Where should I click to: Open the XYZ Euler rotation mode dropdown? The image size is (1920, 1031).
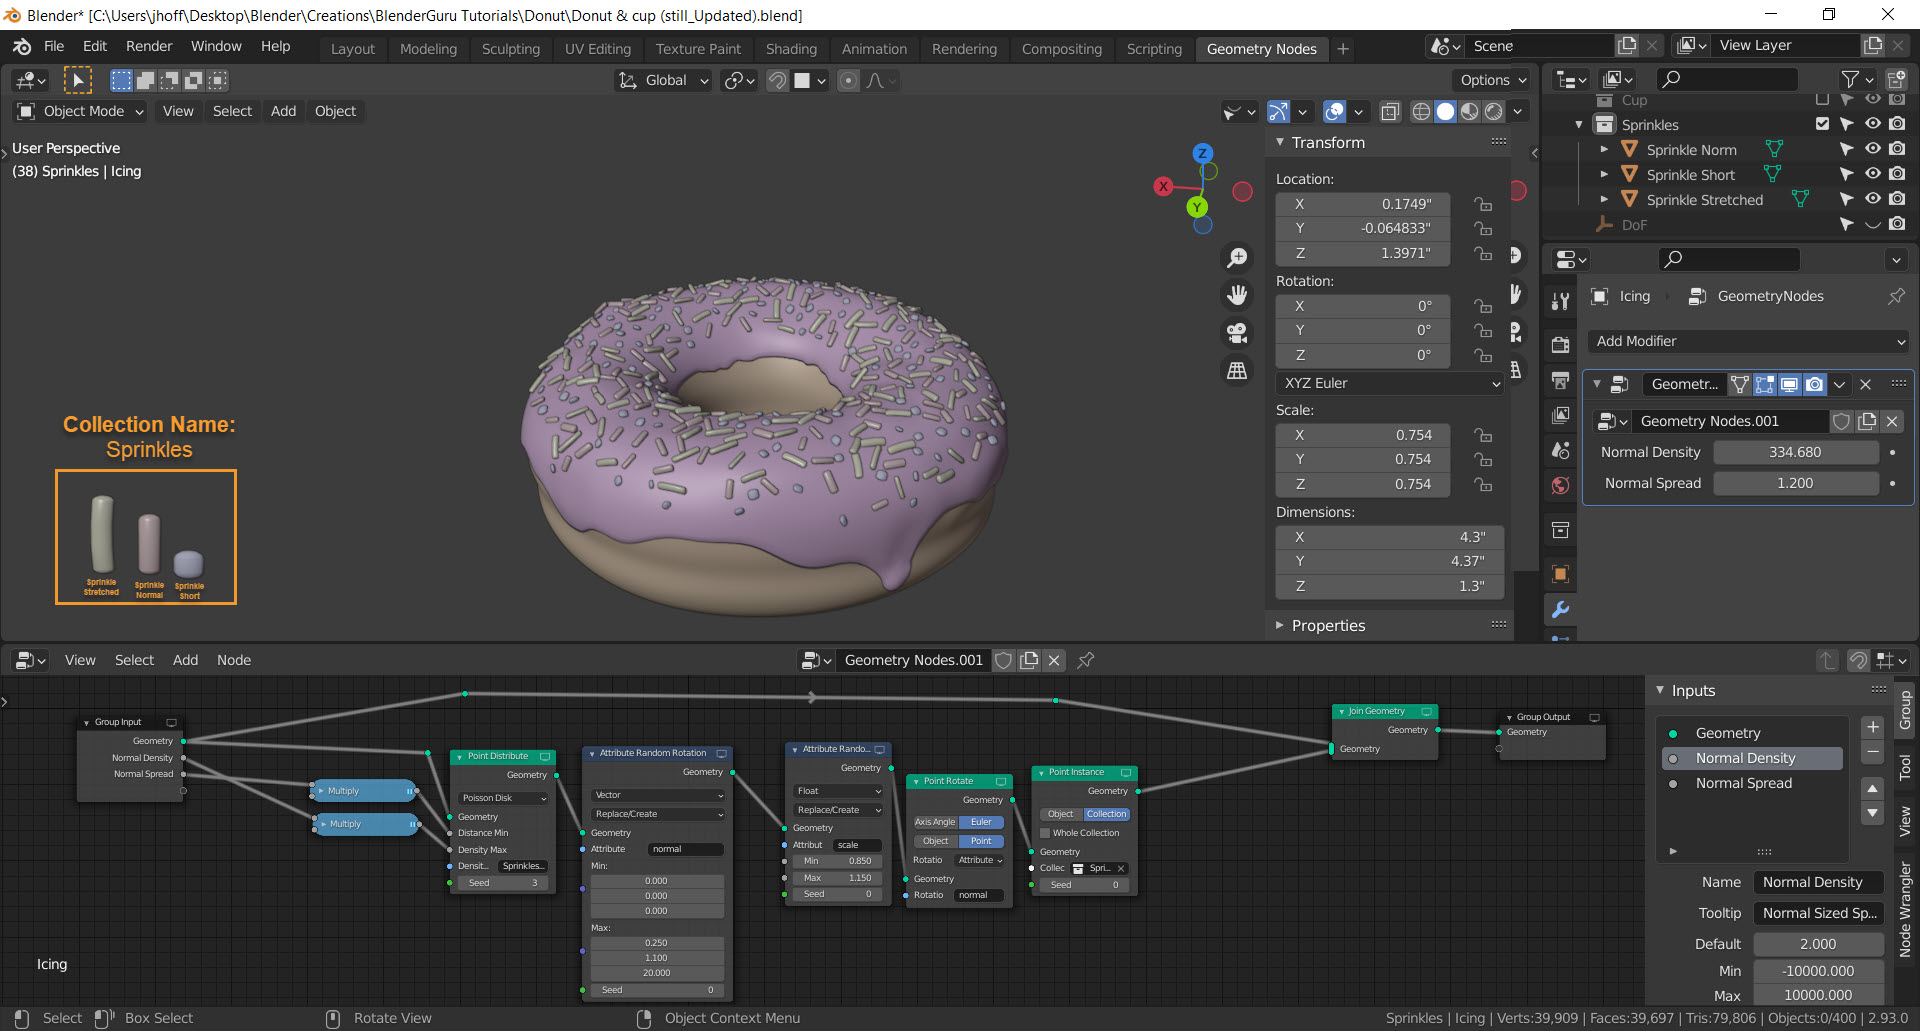[x=1390, y=383]
